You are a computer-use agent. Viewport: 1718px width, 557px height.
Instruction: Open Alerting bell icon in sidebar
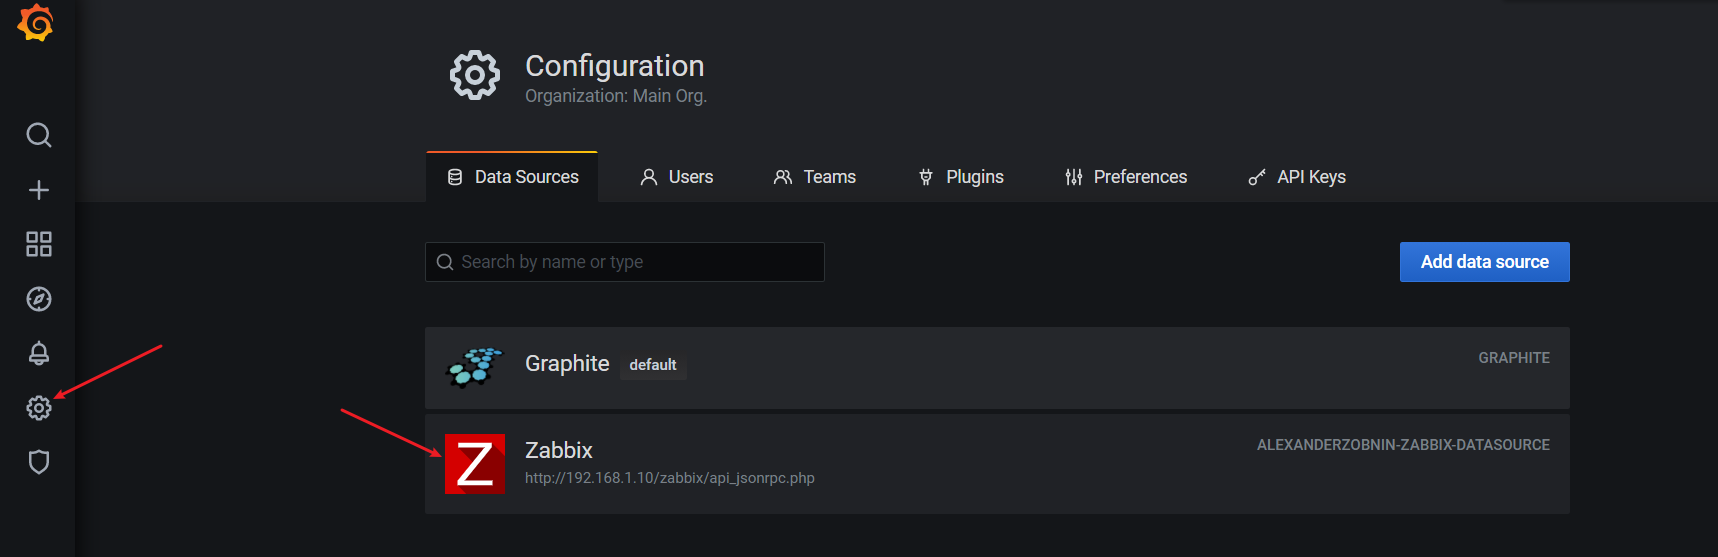(x=39, y=353)
